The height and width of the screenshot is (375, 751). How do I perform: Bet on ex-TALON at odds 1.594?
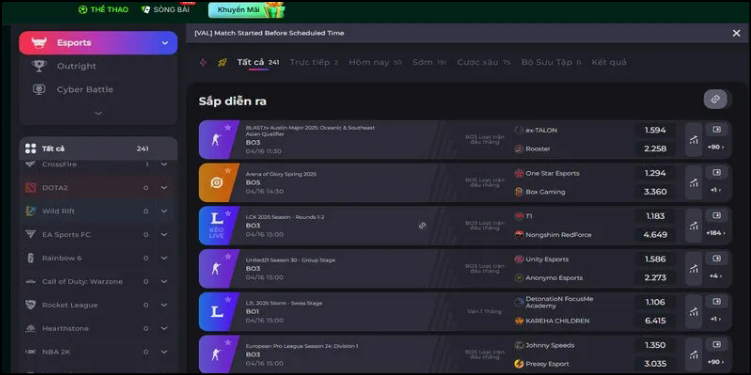pos(655,130)
